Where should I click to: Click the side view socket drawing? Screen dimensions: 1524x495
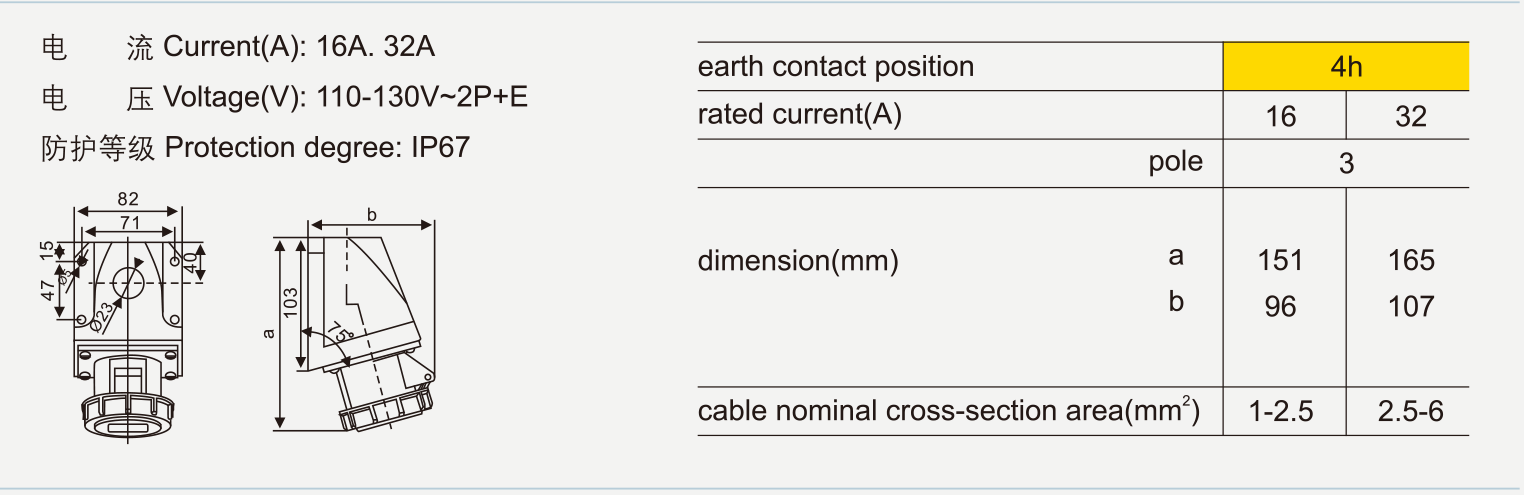tap(375, 330)
